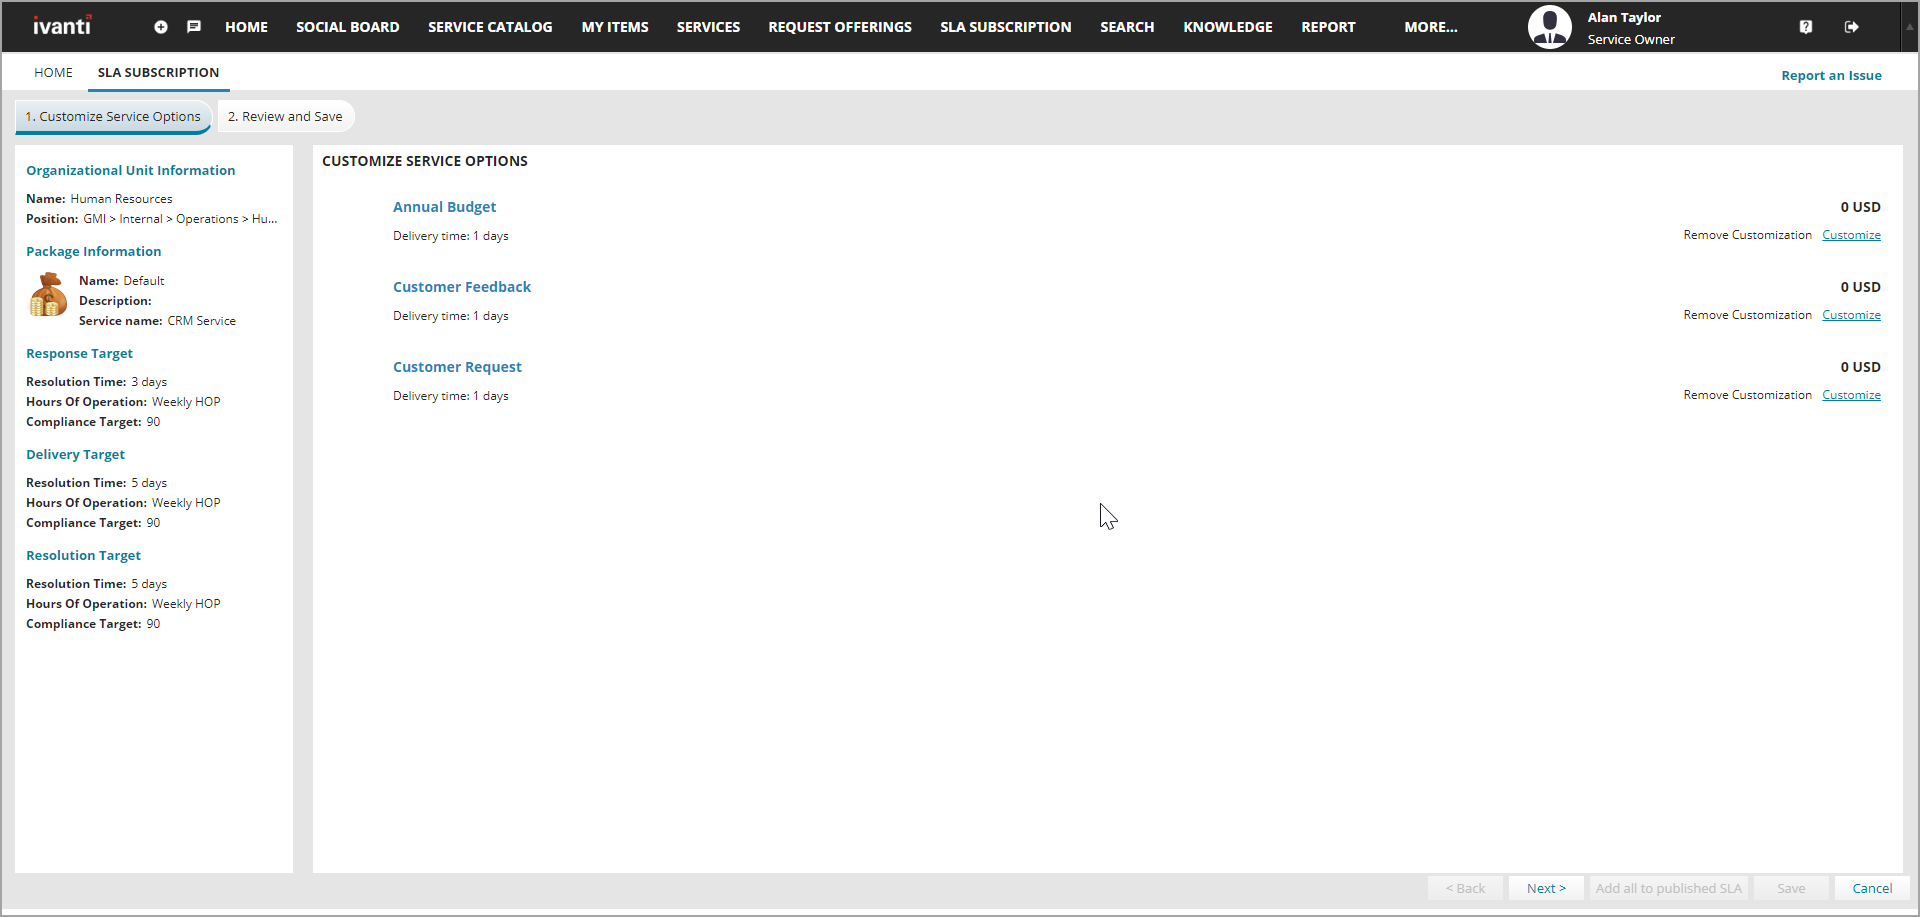Go to step 2 Review and Save

click(285, 117)
